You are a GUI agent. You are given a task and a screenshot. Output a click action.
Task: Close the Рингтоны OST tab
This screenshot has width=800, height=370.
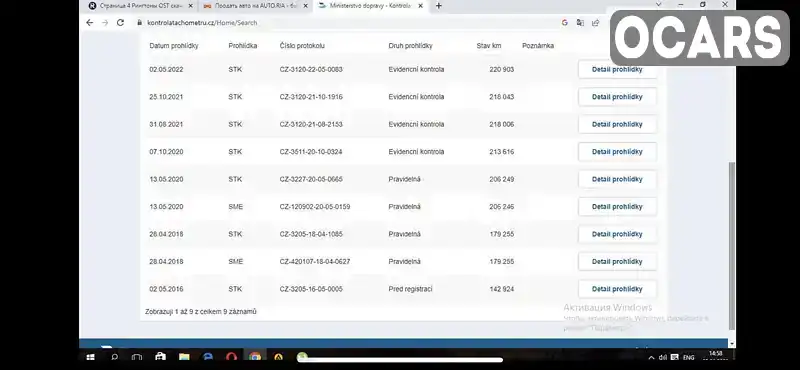[x=190, y=6]
